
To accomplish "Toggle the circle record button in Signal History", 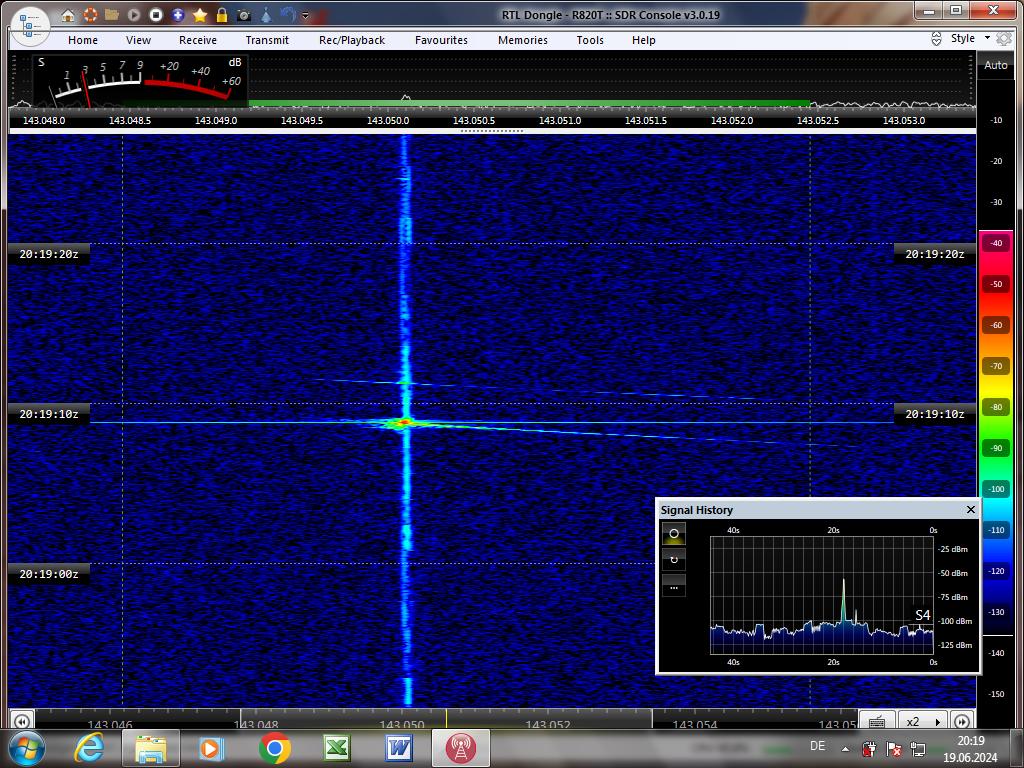I will tap(674, 534).
